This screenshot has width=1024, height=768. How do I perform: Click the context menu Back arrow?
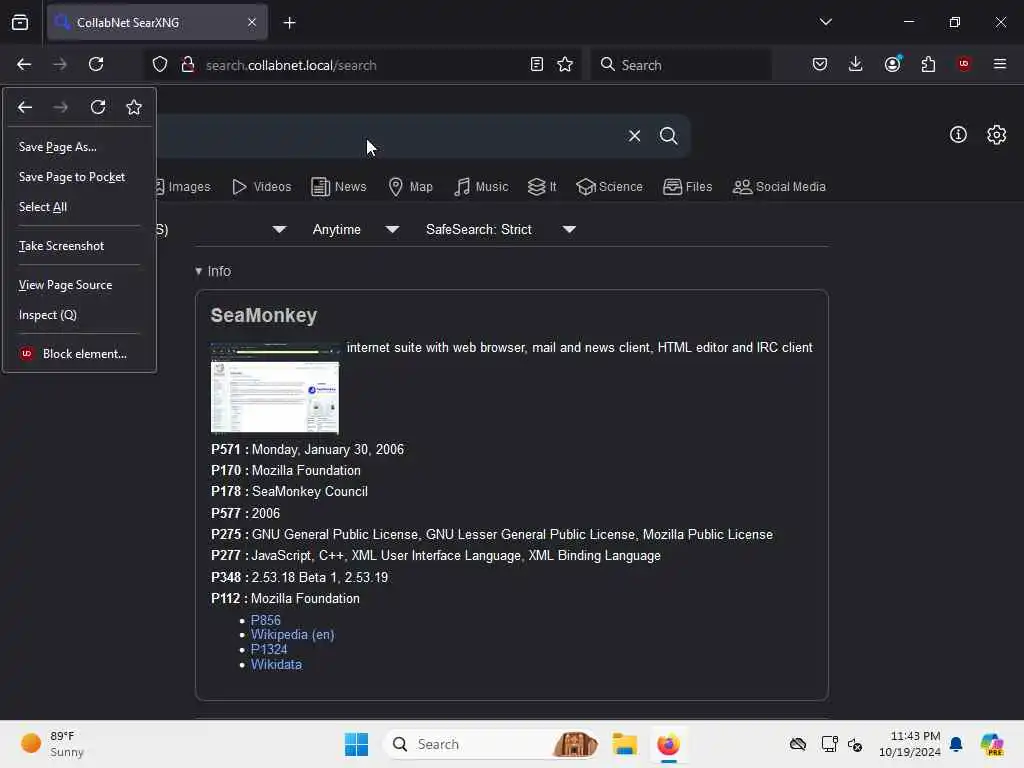point(25,107)
